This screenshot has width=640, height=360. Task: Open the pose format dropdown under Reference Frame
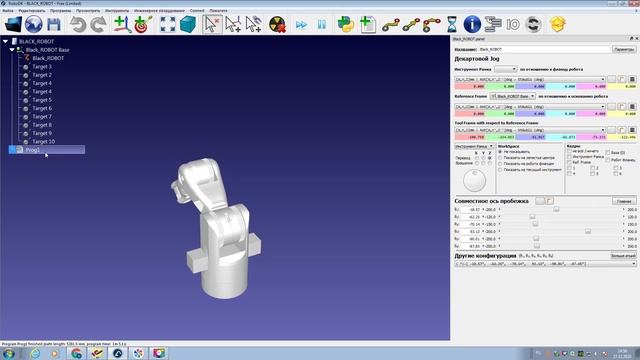(530, 107)
